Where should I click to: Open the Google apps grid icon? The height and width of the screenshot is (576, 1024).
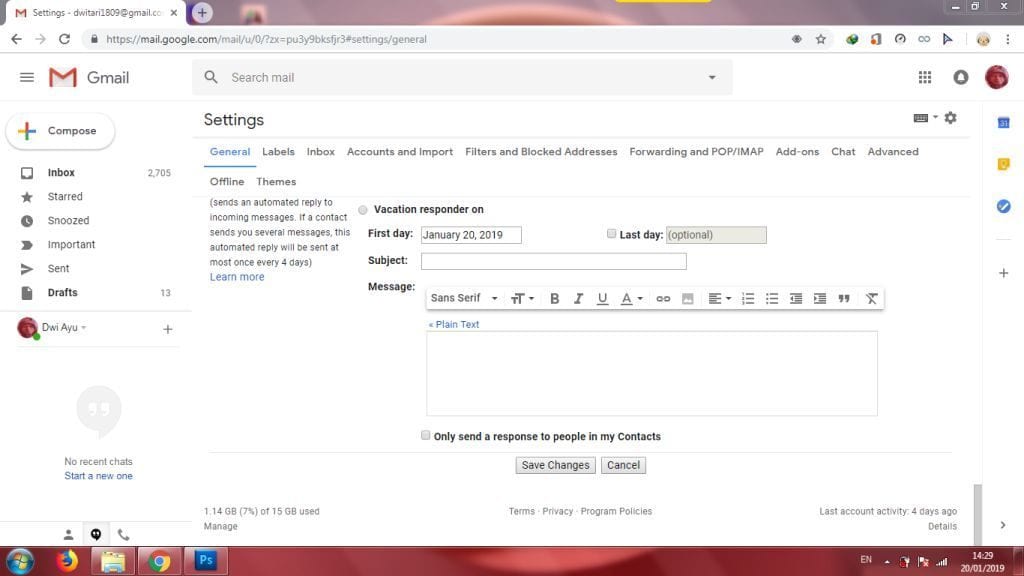925,77
